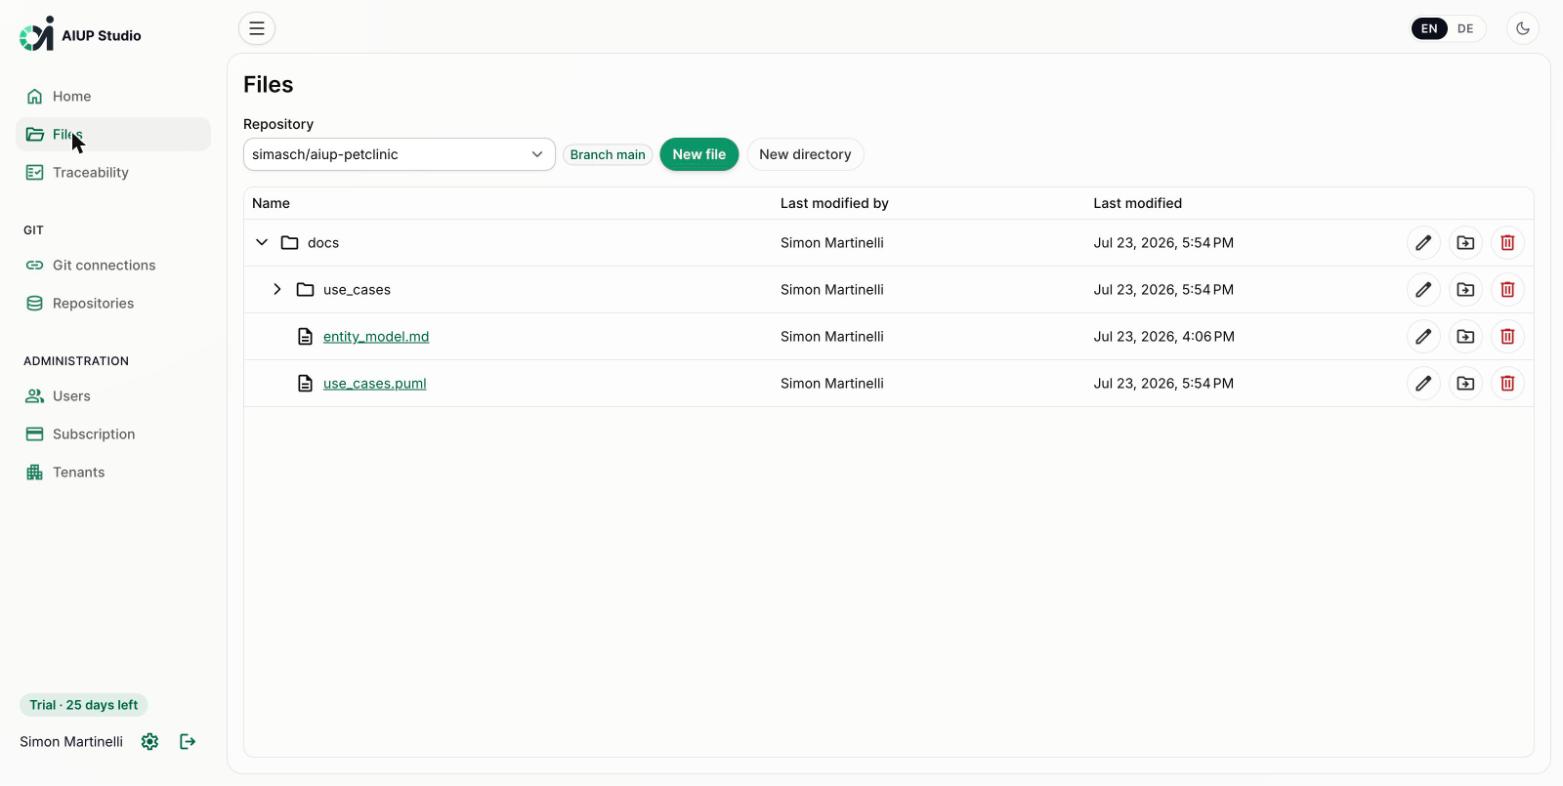Delete entity_model.md using trash icon

tap(1507, 337)
